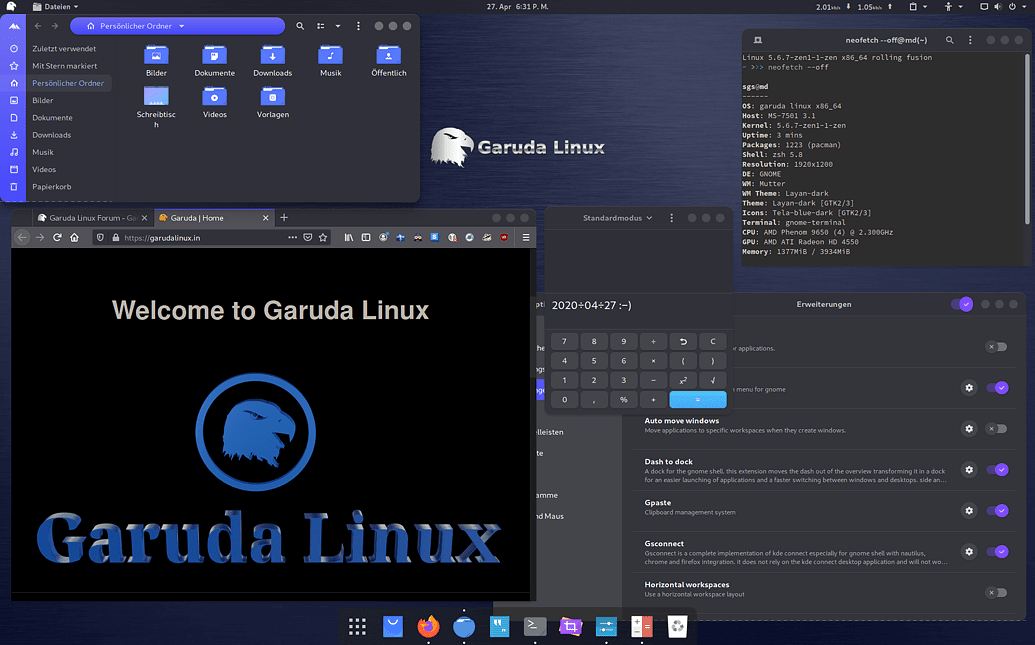Open the Firefox hamburger menu
1035x645 pixels.
pos(526,238)
